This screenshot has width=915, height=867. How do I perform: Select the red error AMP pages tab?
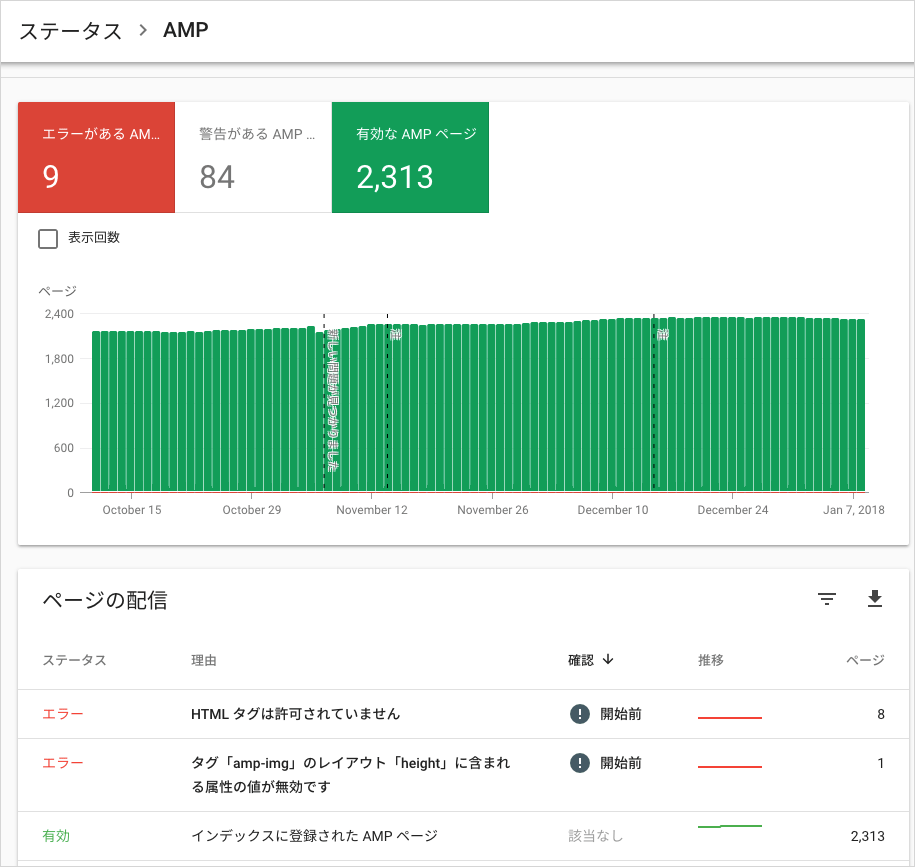click(x=96, y=158)
